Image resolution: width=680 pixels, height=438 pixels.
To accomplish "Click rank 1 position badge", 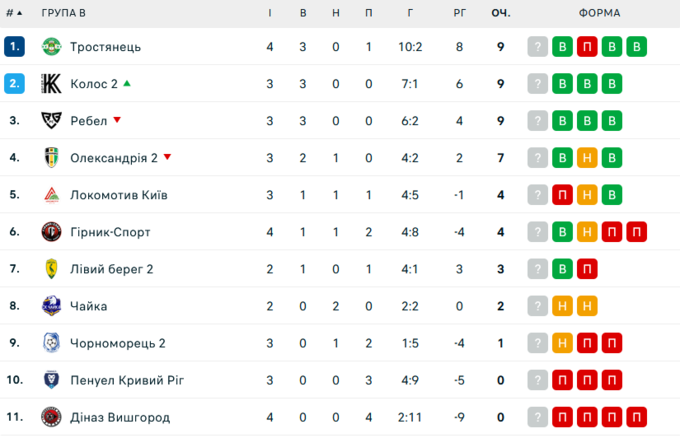I will pos(14,47).
